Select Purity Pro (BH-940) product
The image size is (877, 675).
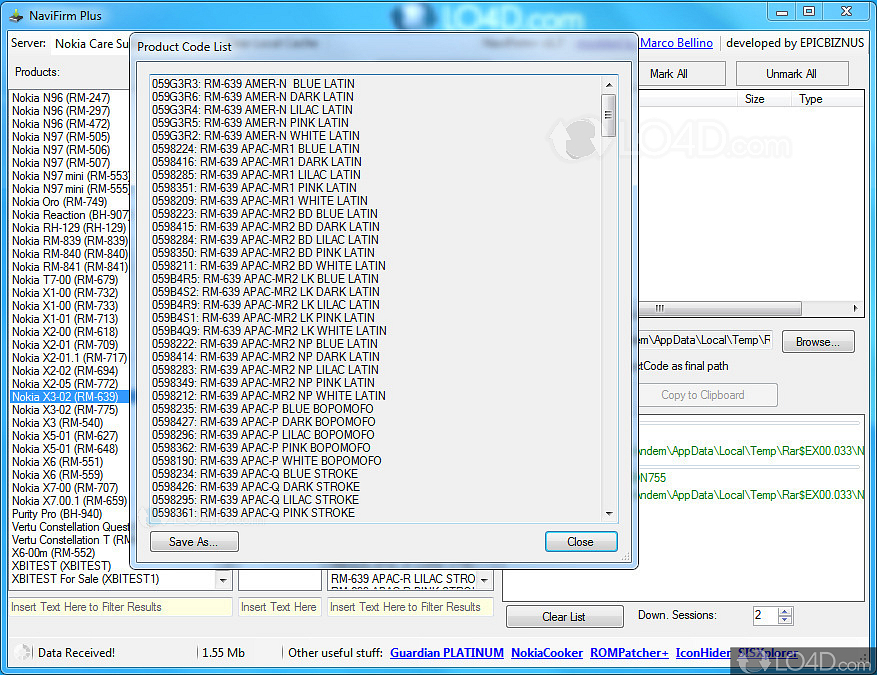coord(57,514)
